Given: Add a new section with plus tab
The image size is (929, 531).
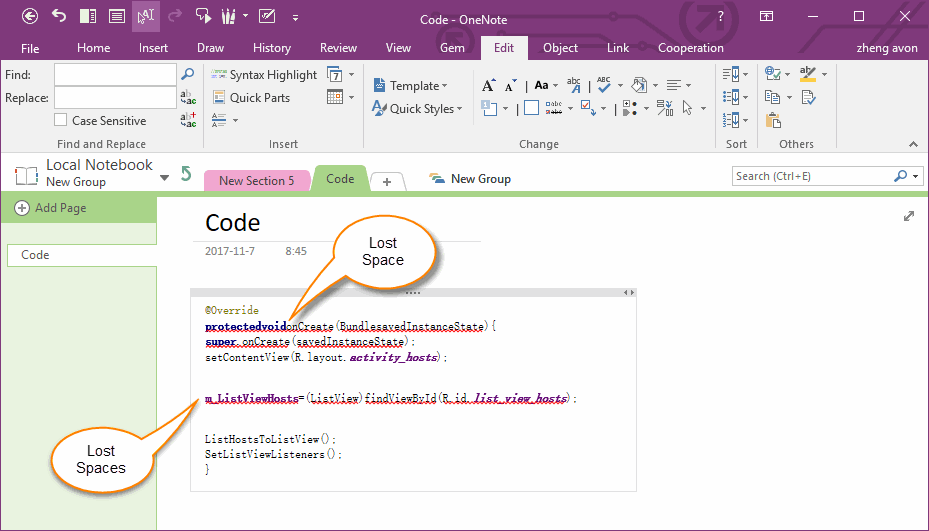Looking at the screenshot, I should [x=388, y=181].
